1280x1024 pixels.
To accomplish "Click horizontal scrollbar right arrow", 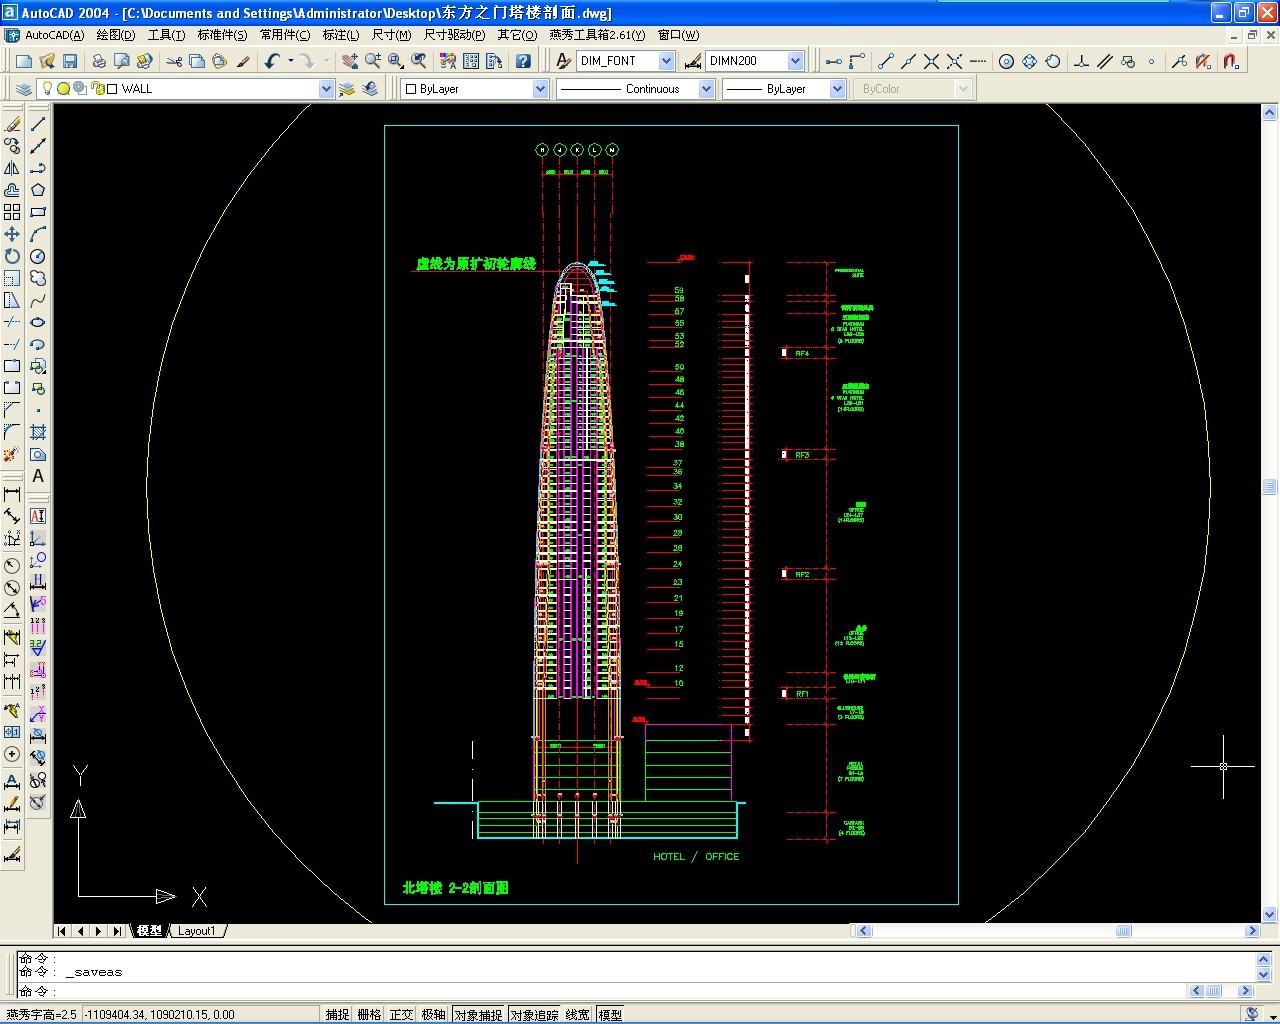I will pyautogui.click(x=1252, y=931).
